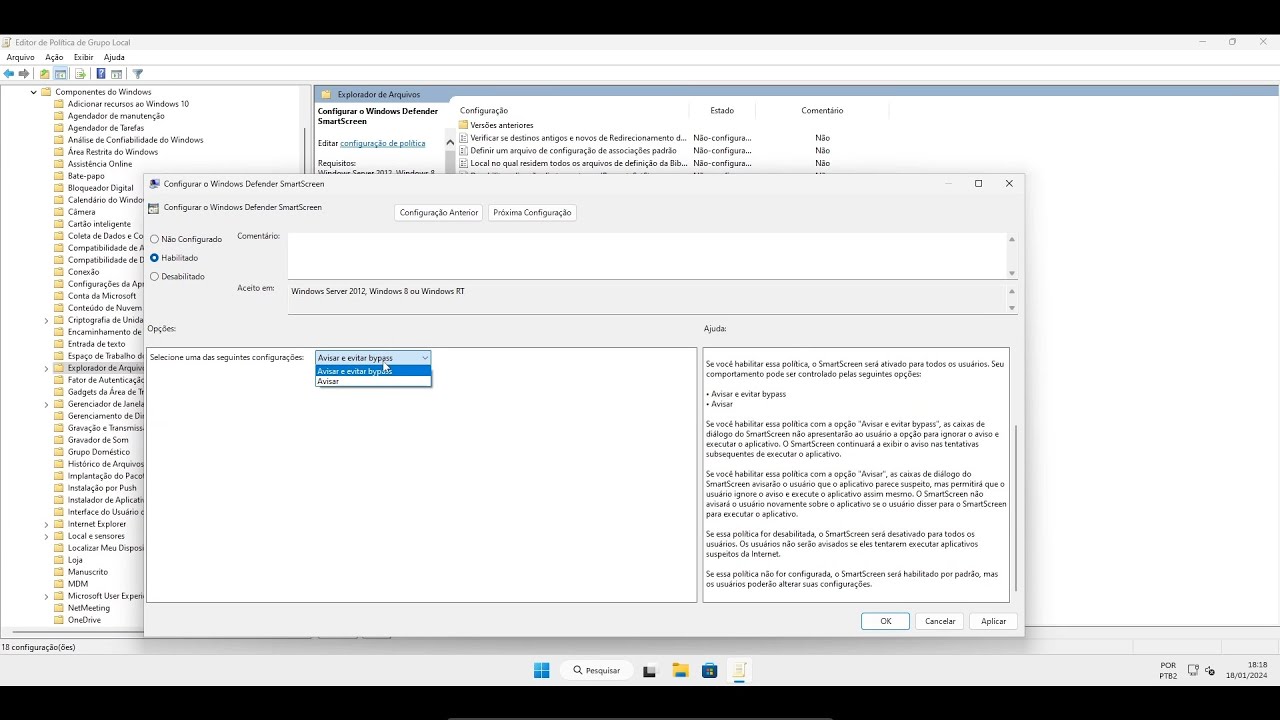Open the configuração de política link
This screenshot has width=1280, height=720.
click(383, 143)
